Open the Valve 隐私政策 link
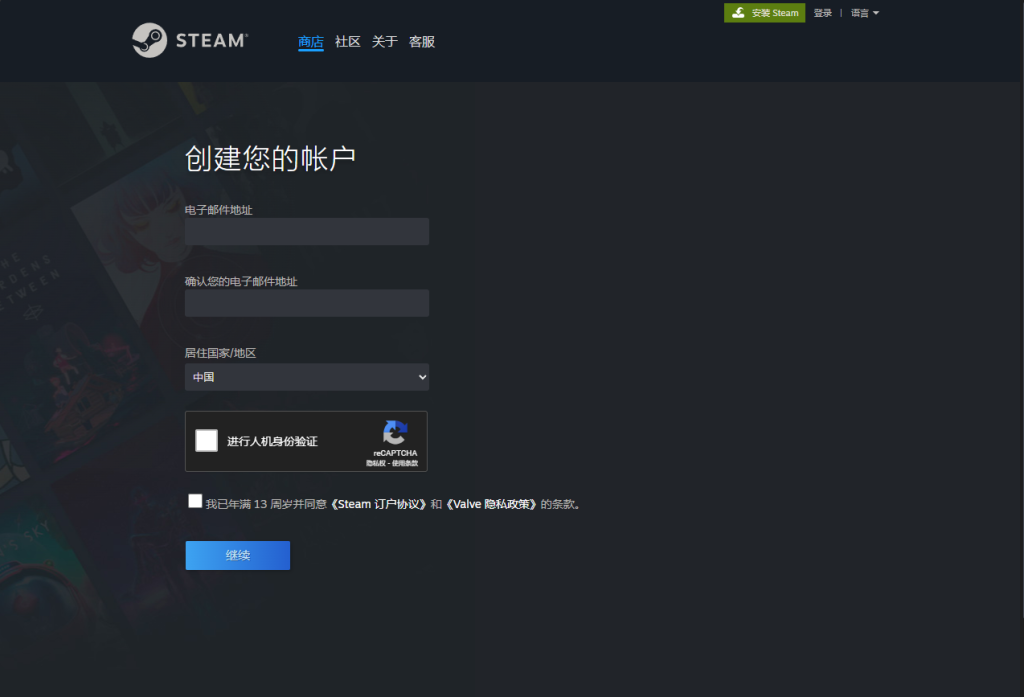Screen dimensions: 1024x697 pyautogui.click(x=493, y=504)
